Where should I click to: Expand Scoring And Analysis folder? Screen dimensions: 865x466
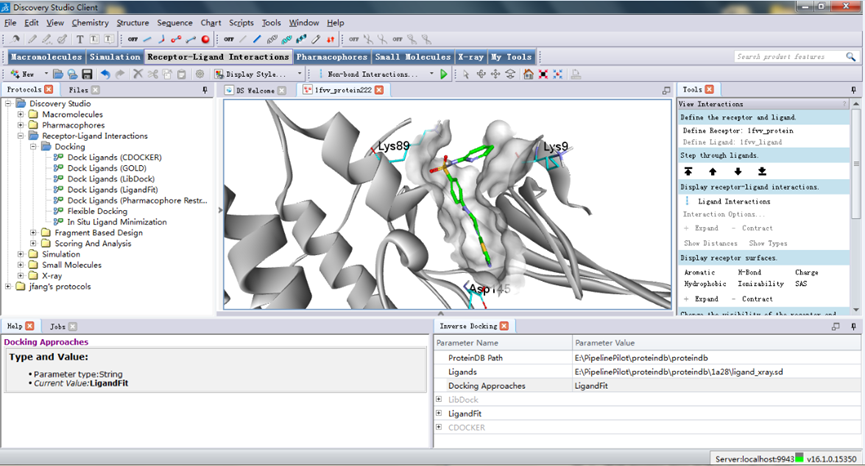point(33,243)
